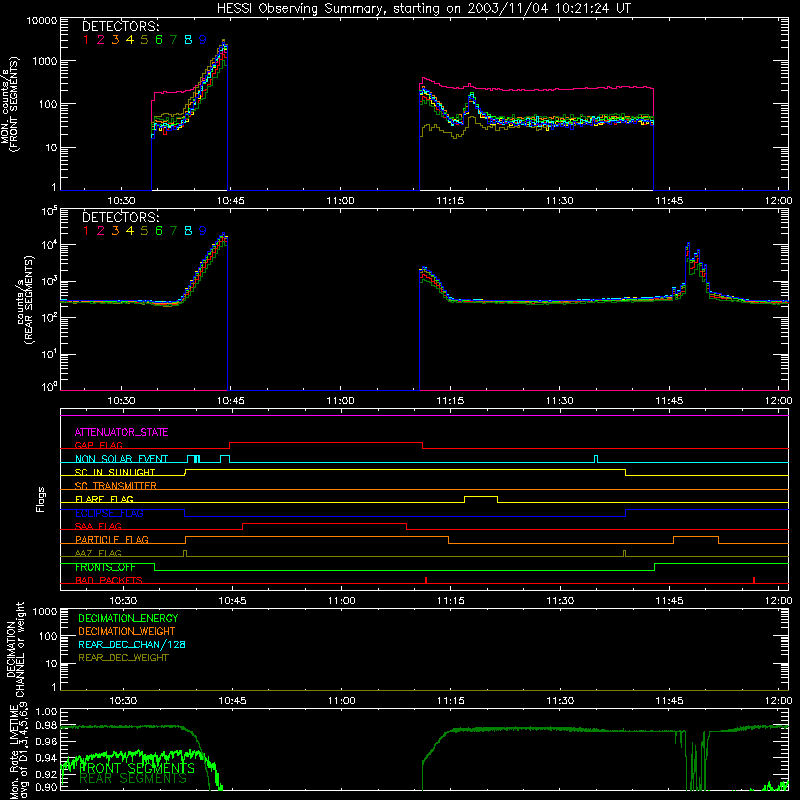The width and height of the screenshot is (800, 800).
Task: Click green detector 6 in rear segments legend
Action: tap(159, 231)
